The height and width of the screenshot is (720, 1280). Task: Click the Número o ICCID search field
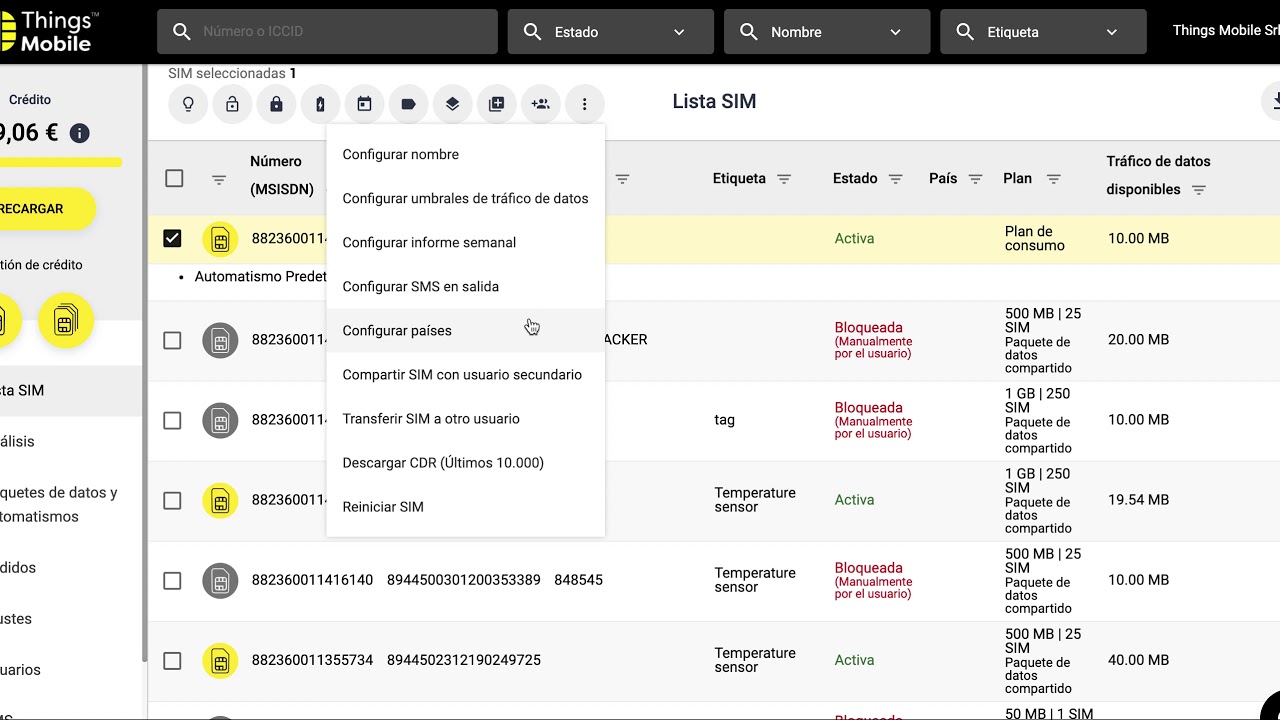[327, 32]
